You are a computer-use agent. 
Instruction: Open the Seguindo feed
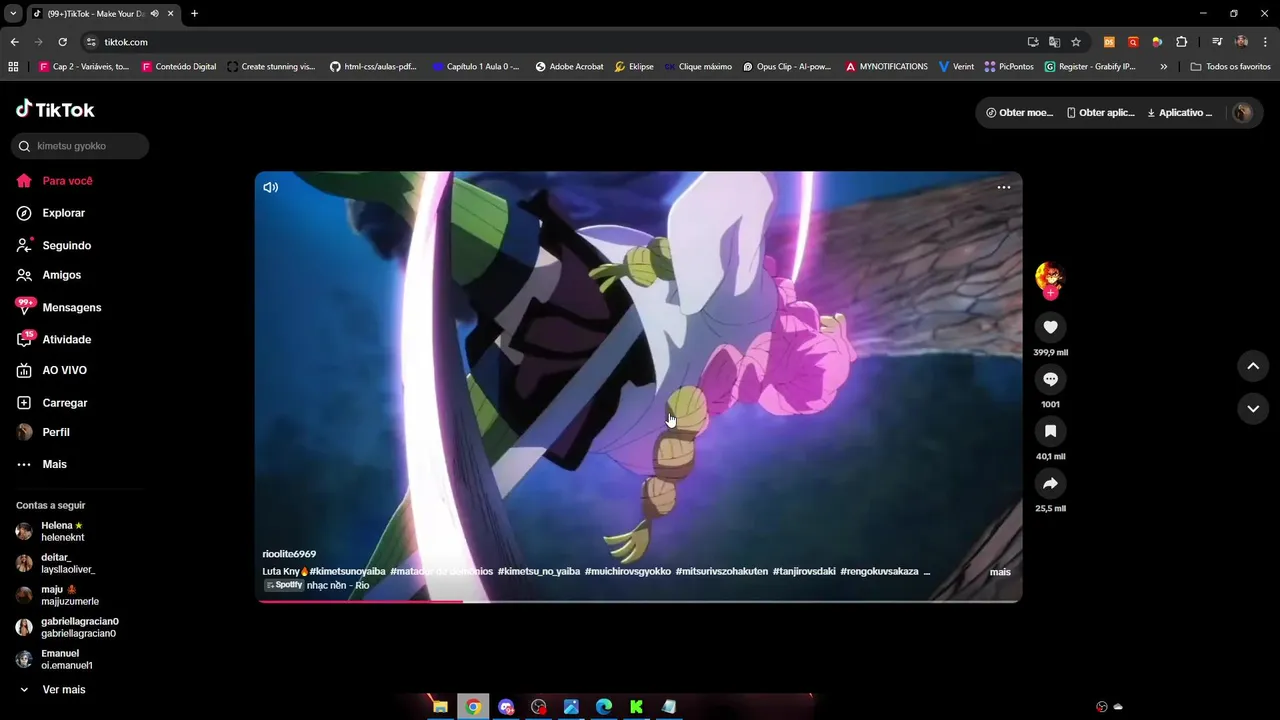click(x=54, y=245)
